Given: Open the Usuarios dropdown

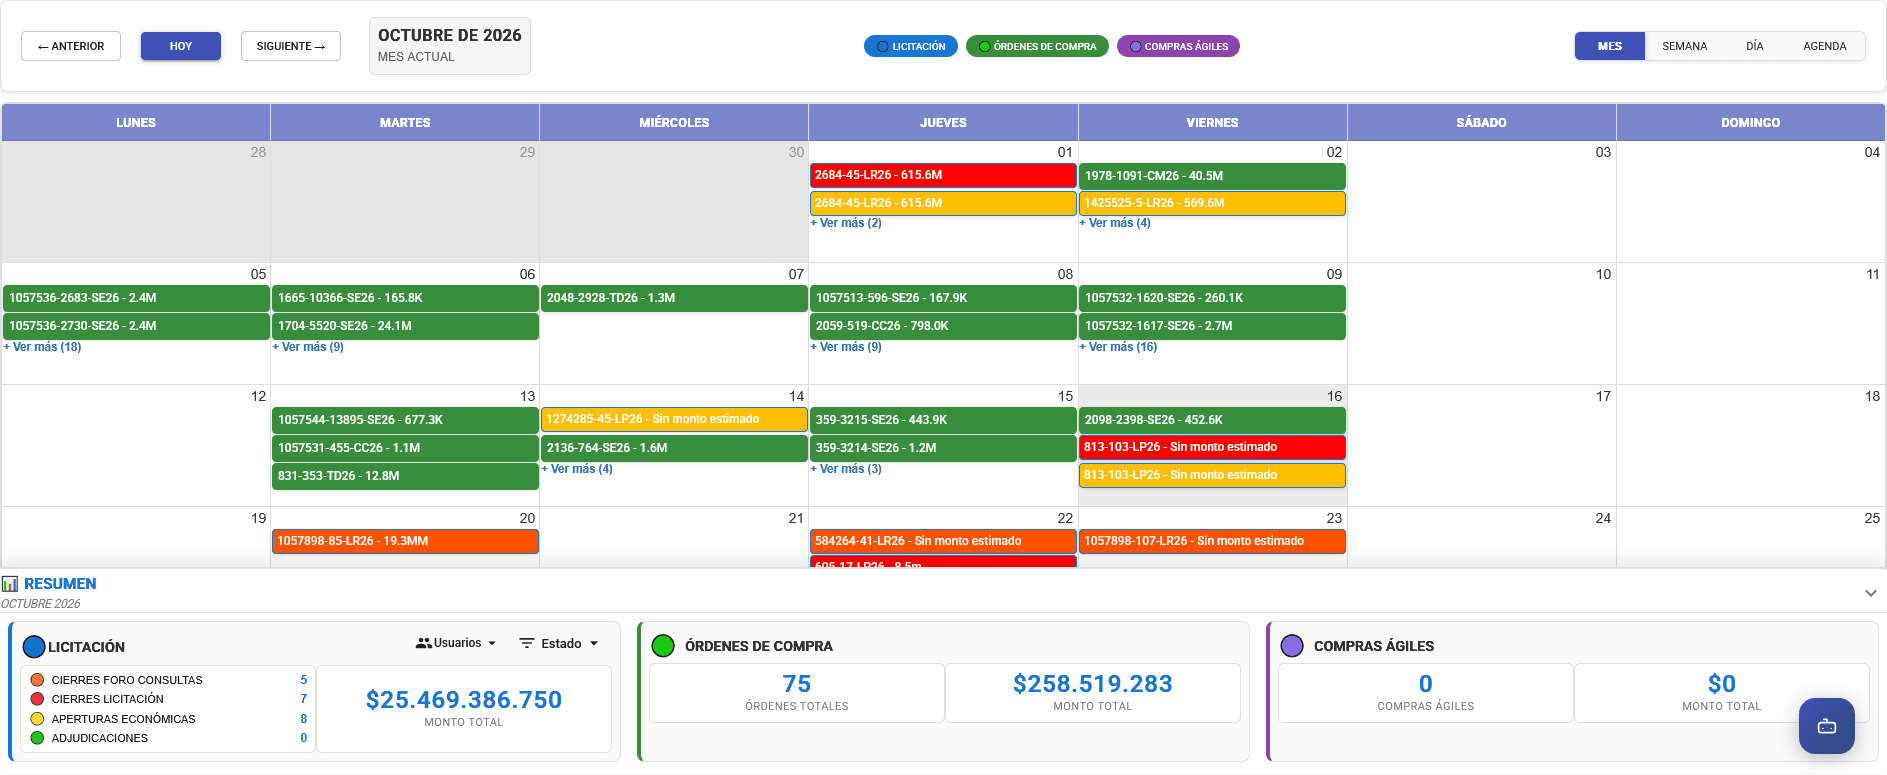Looking at the screenshot, I should pos(457,643).
